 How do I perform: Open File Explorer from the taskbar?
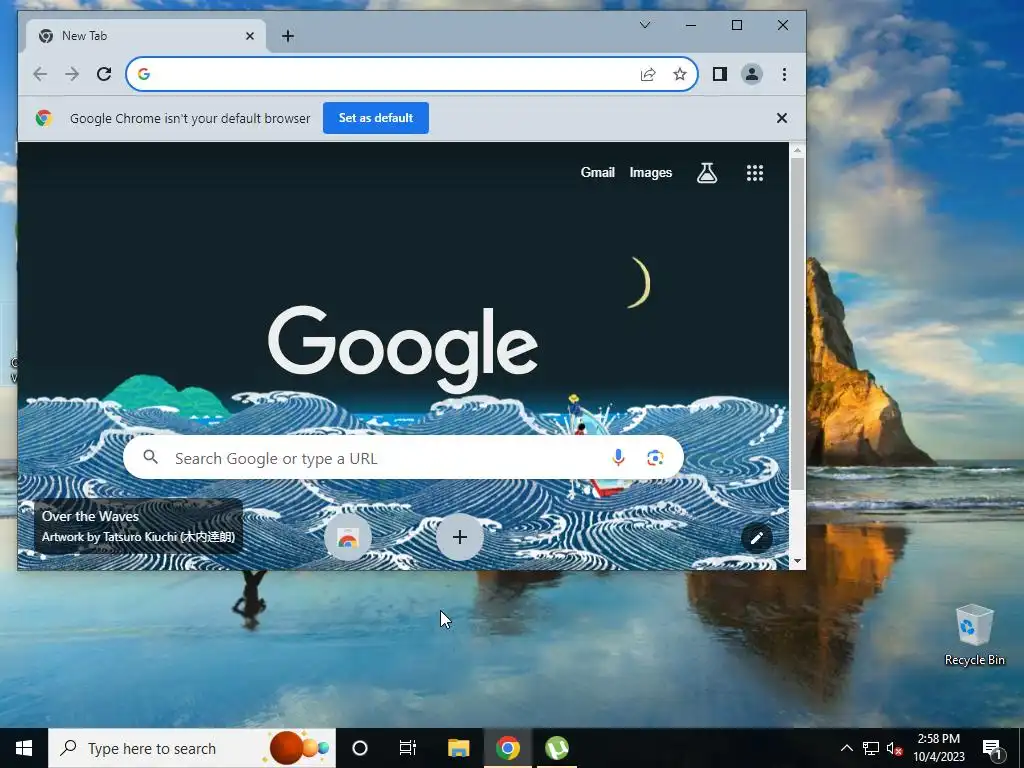458,748
